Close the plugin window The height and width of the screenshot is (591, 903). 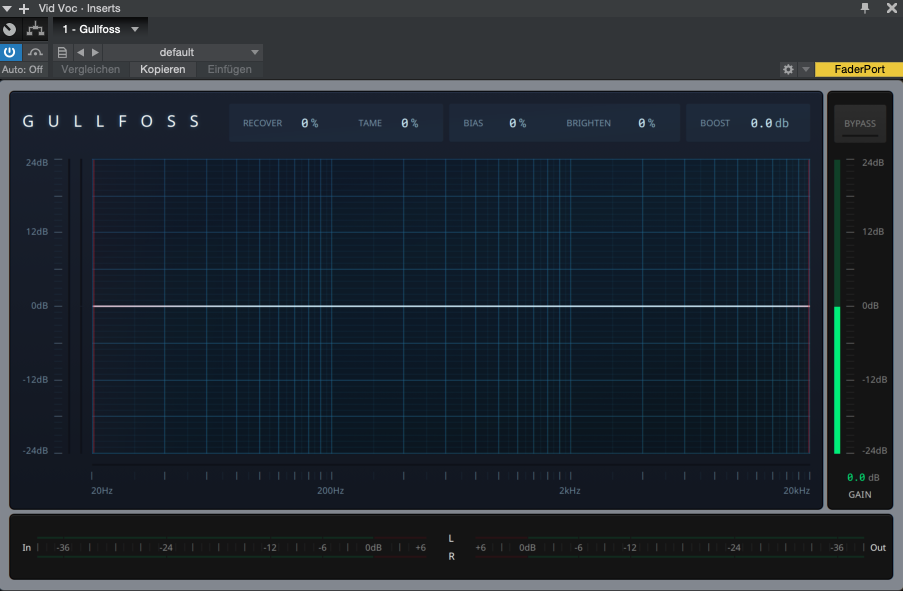891,8
